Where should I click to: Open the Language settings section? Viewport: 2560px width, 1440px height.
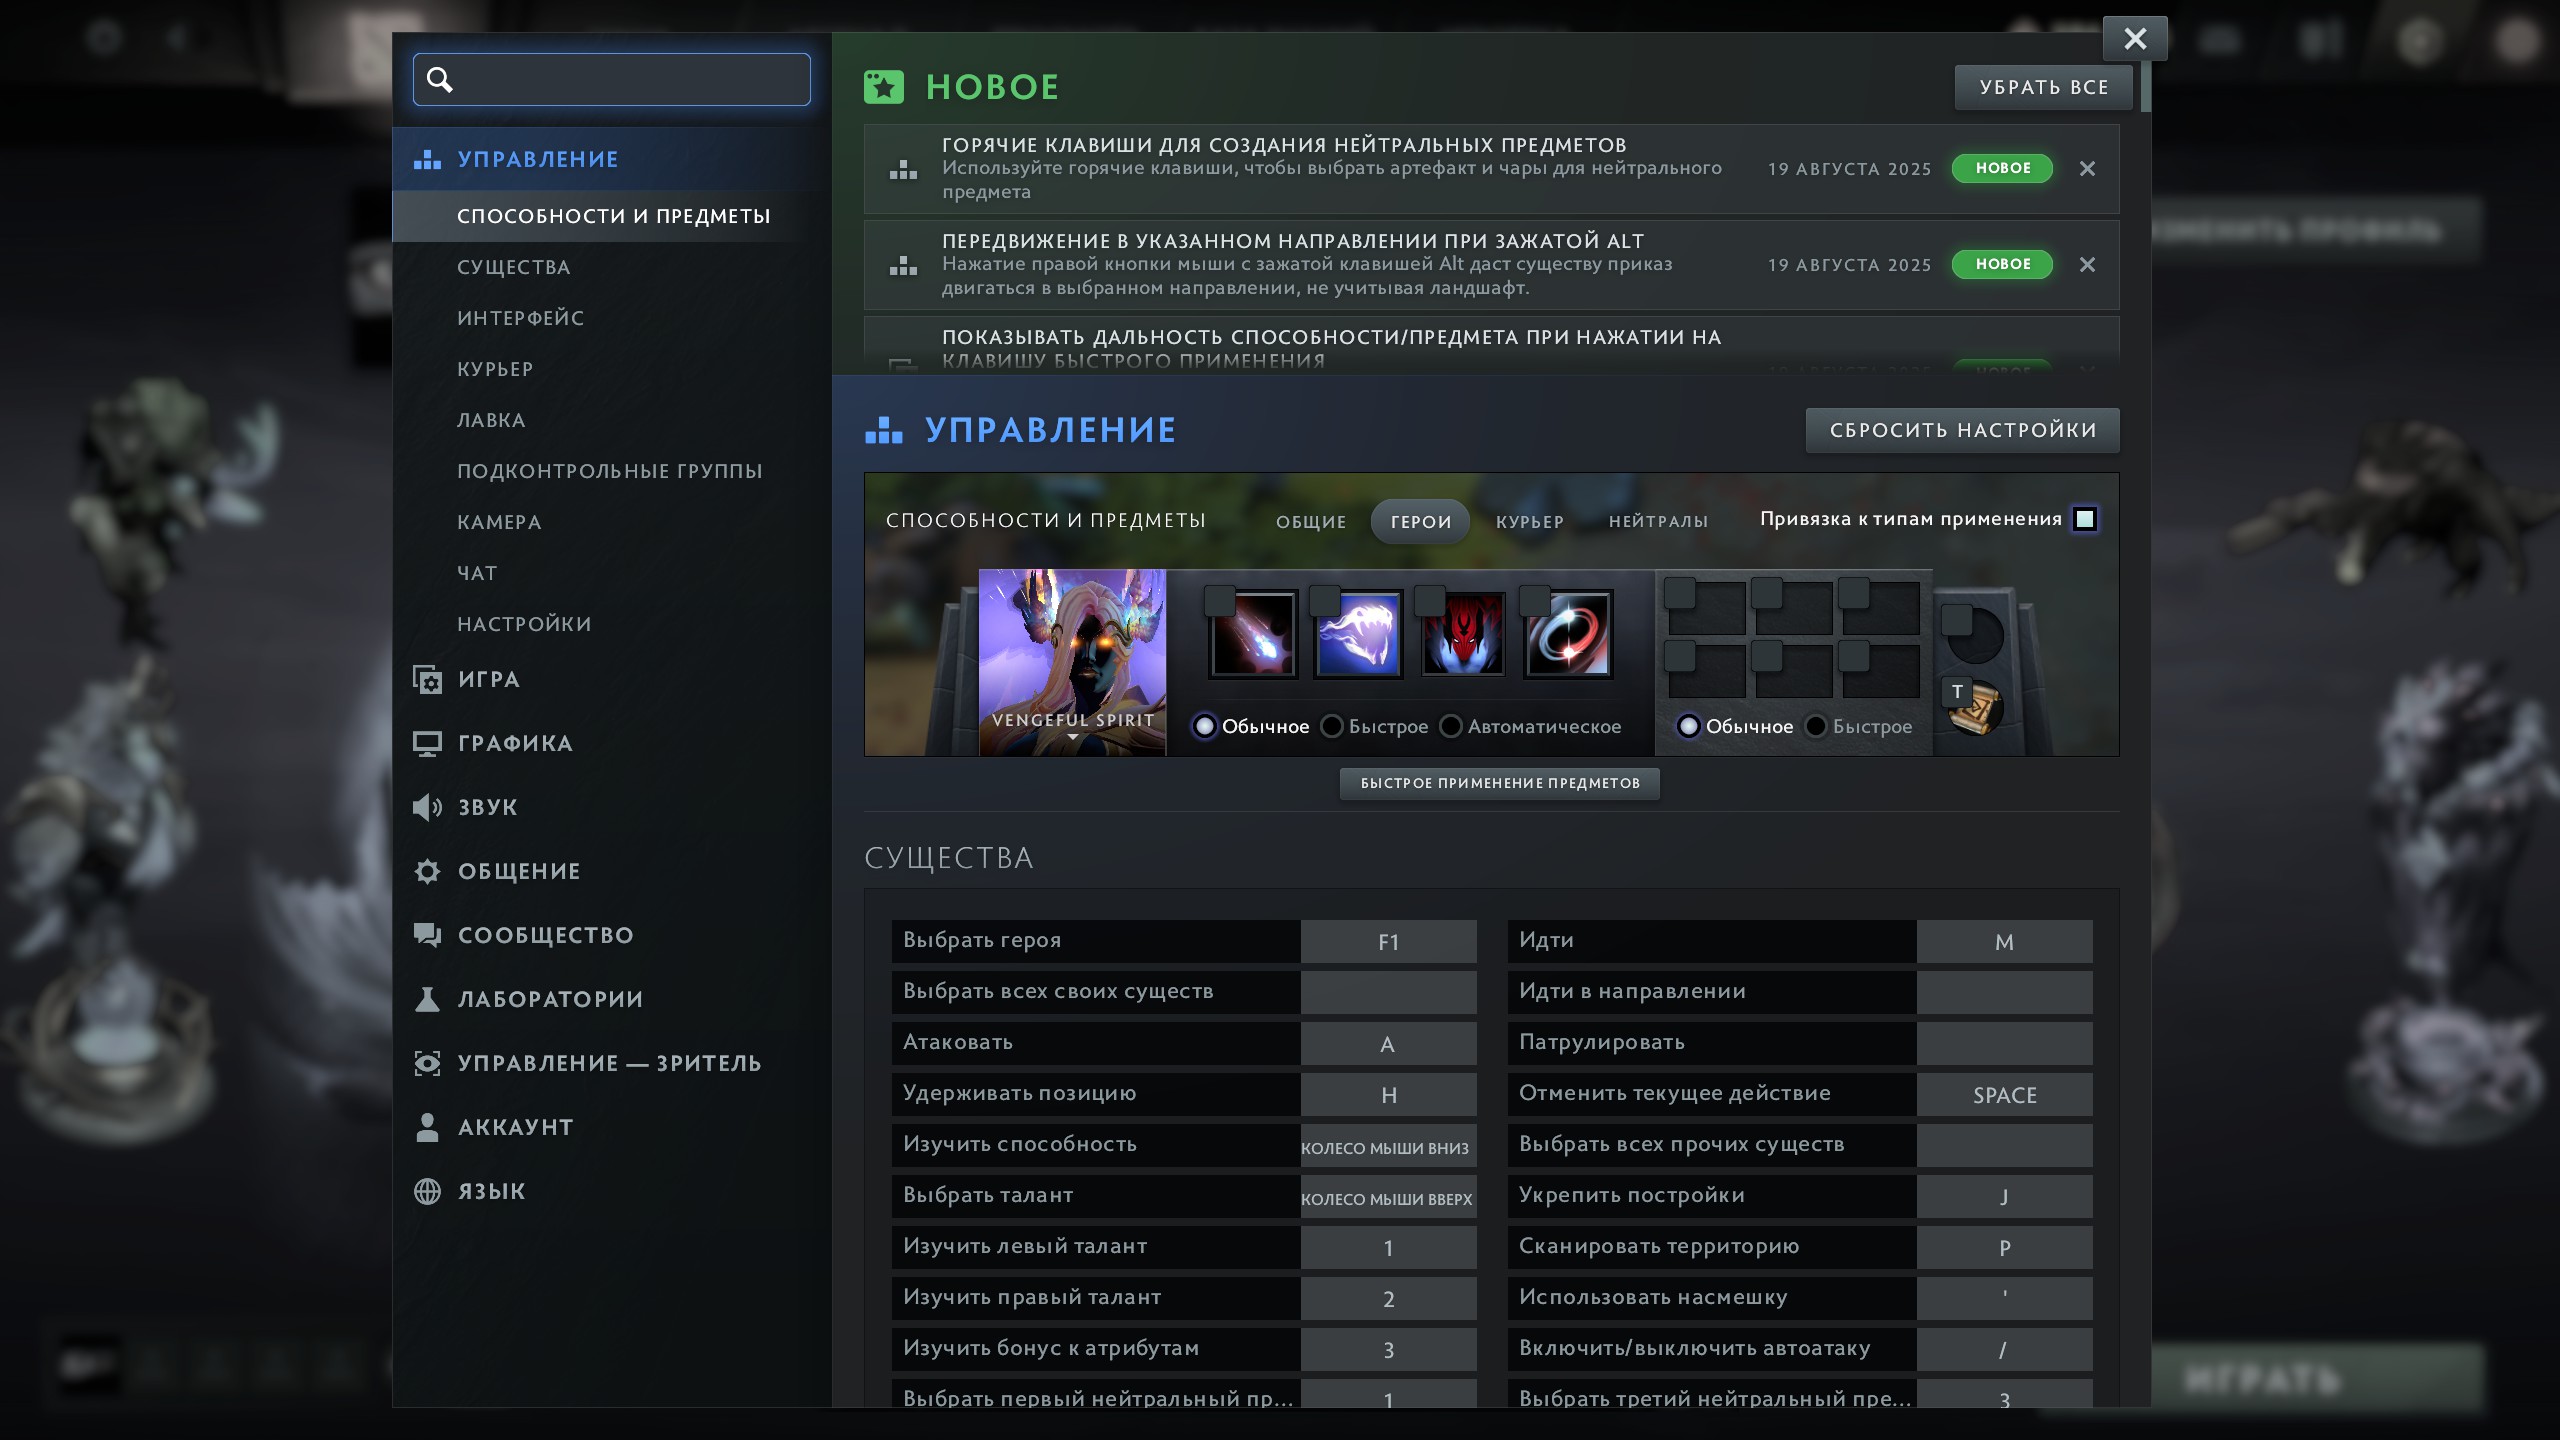pyautogui.click(x=491, y=1191)
